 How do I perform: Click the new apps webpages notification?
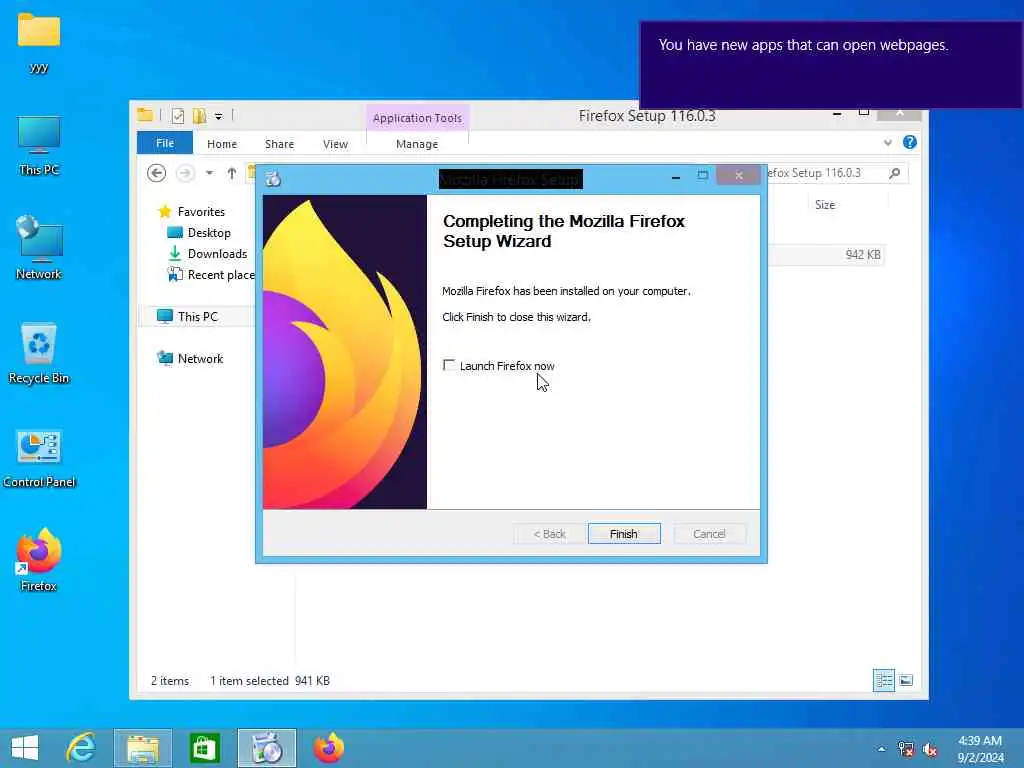(x=831, y=65)
